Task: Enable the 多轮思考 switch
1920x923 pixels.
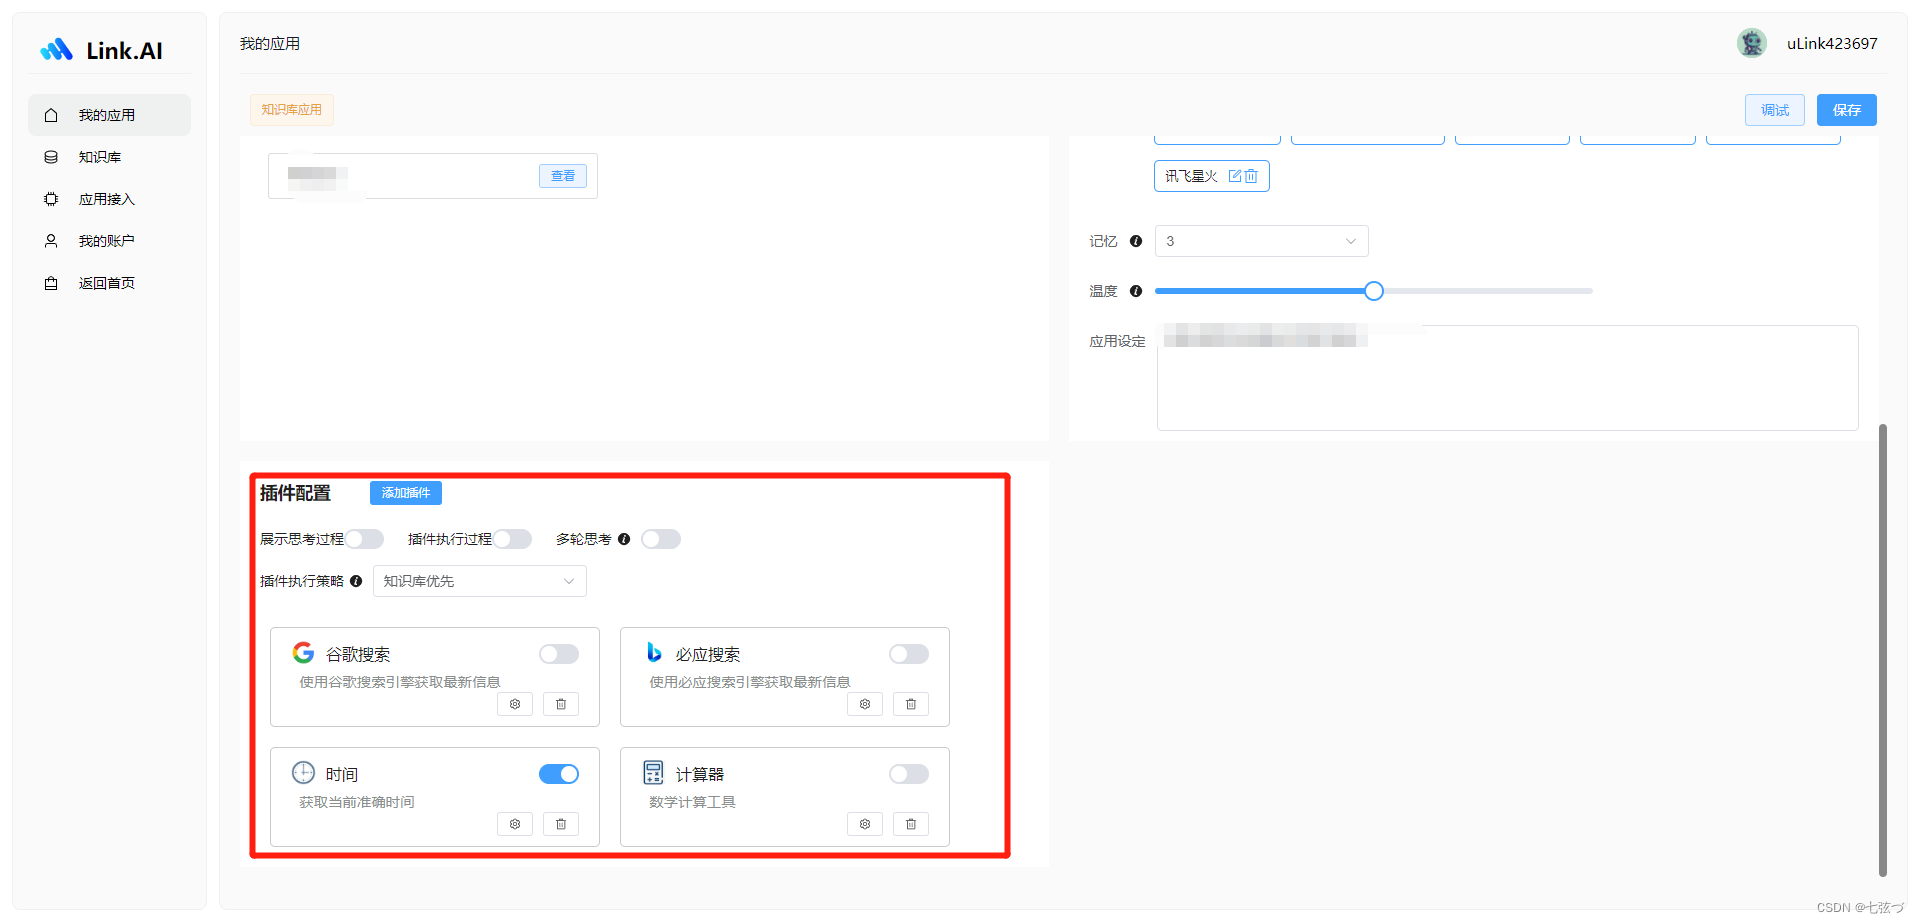Action: (661, 539)
